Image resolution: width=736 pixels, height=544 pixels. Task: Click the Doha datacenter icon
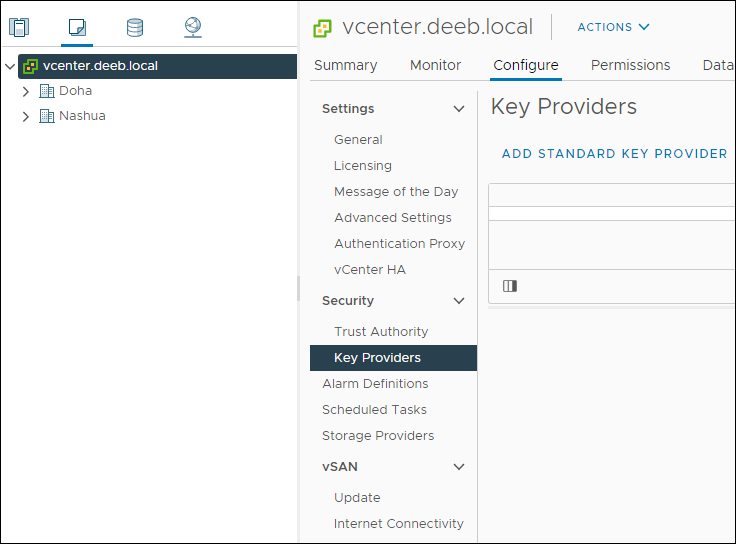(46, 91)
